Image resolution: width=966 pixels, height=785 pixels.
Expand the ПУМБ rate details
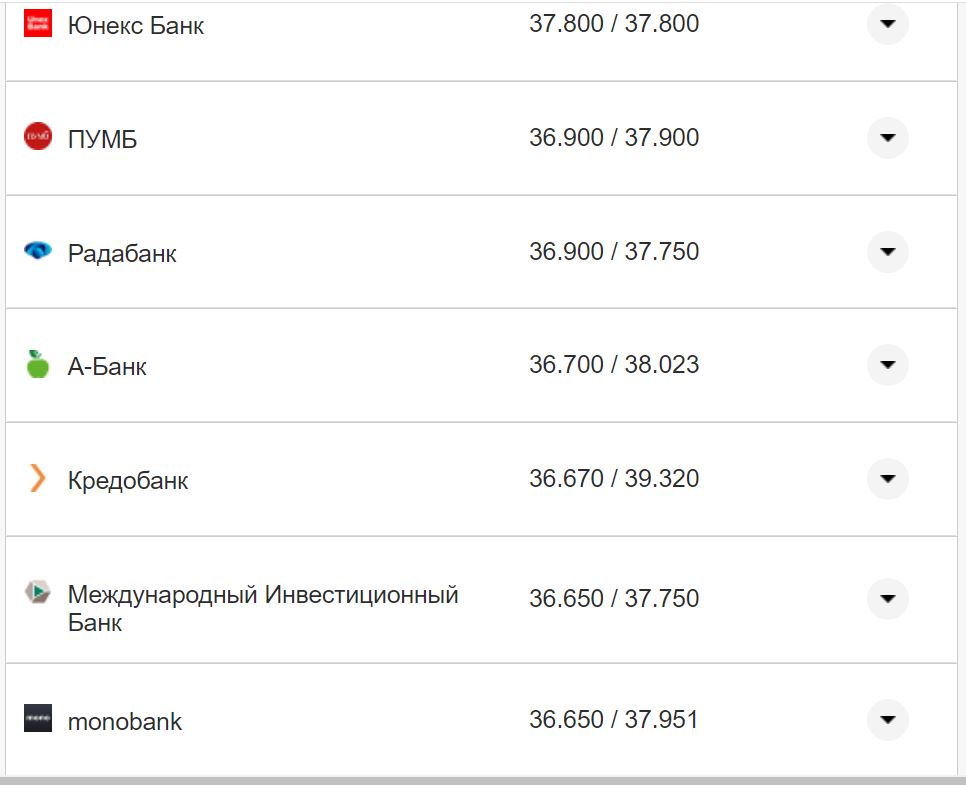tap(887, 138)
